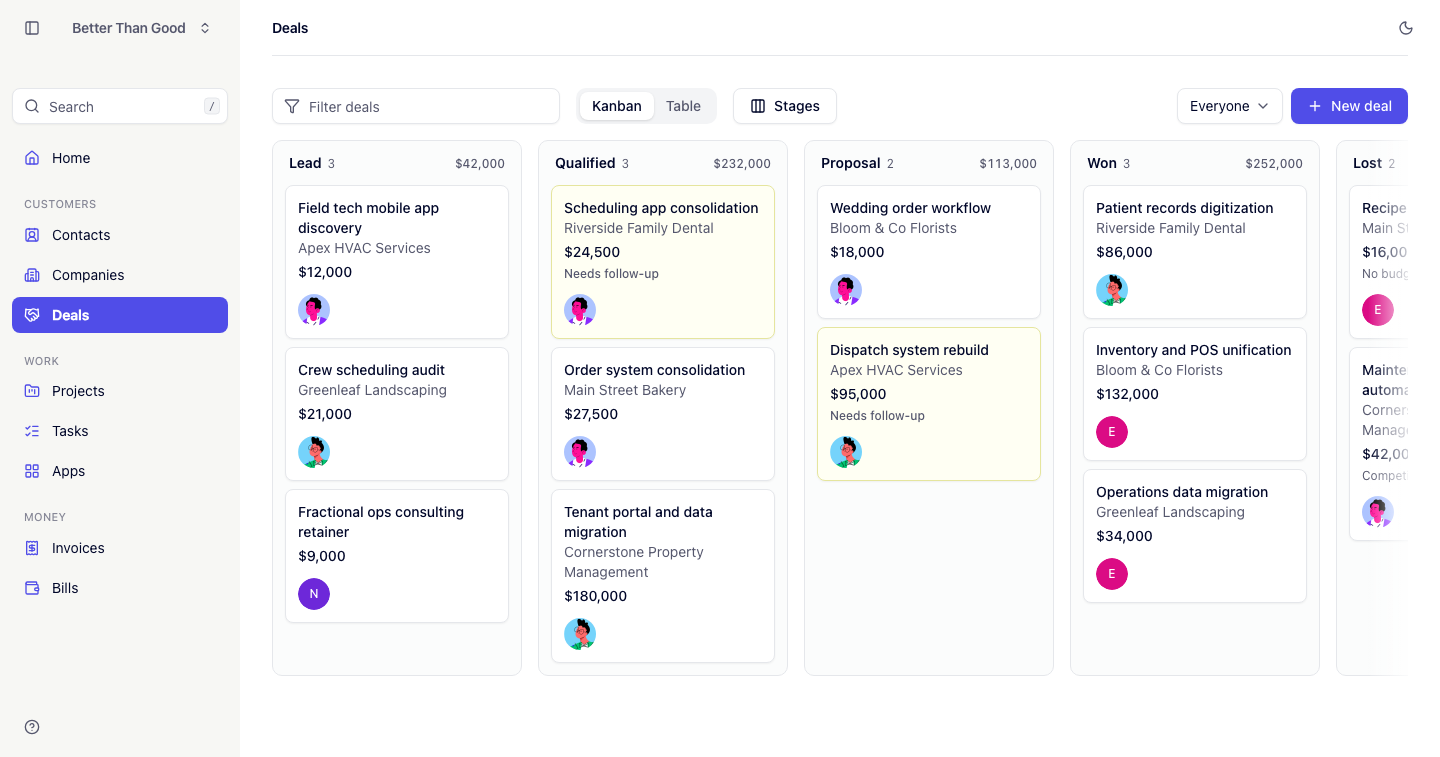Viewport: 1440px width, 757px height.
Task: Open Projects page
Action: click(x=120, y=391)
